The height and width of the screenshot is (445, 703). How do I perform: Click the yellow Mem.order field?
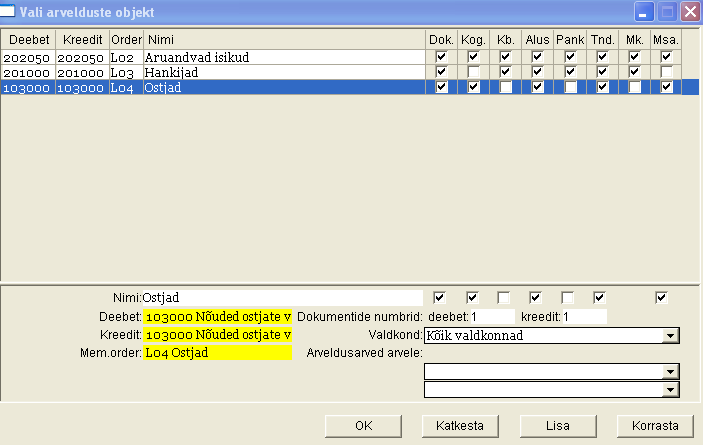tap(217, 353)
